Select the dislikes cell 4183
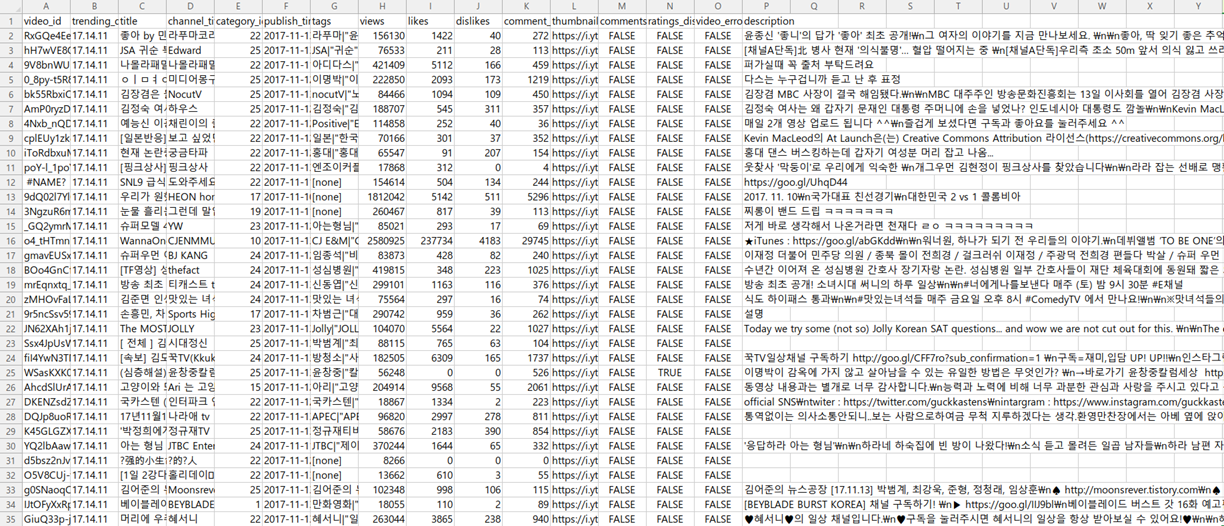Screen dimensions: 1224x526 click(479, 240)
